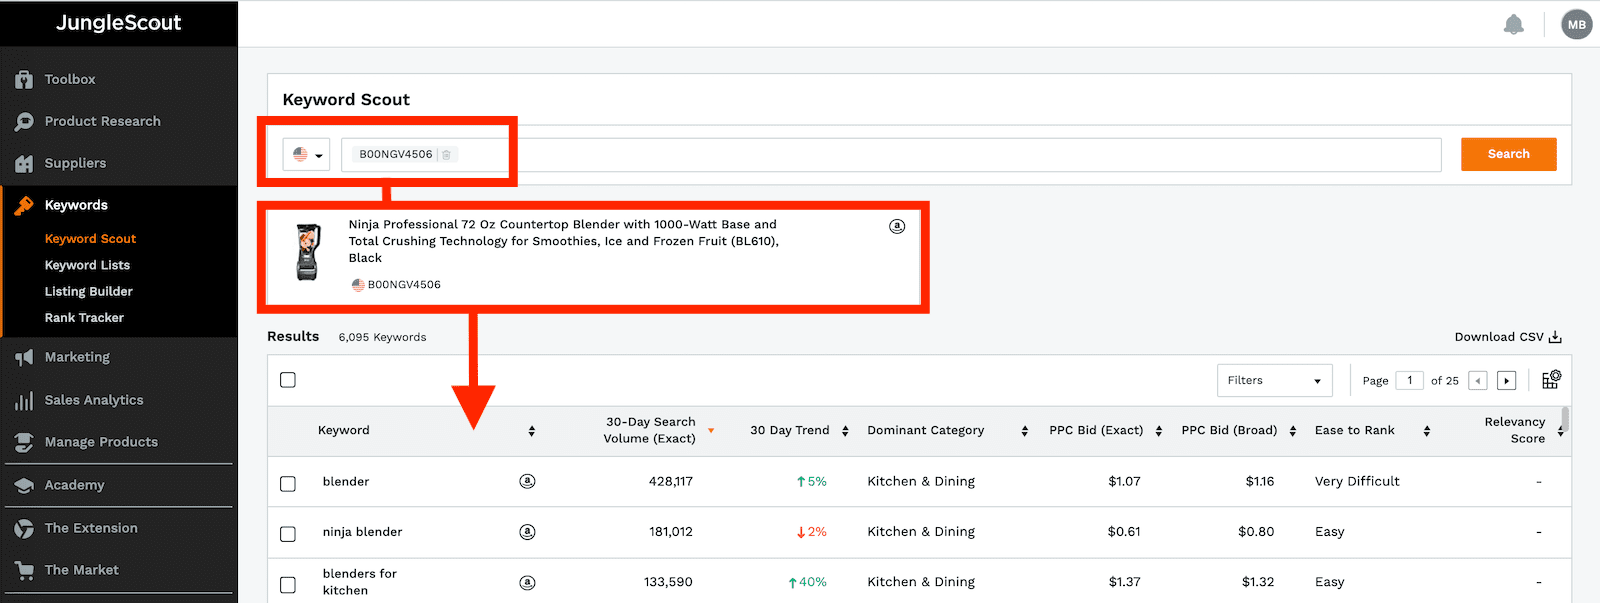
Task: Toggle the select-all keywords checkbox
Action: point(288,380)
